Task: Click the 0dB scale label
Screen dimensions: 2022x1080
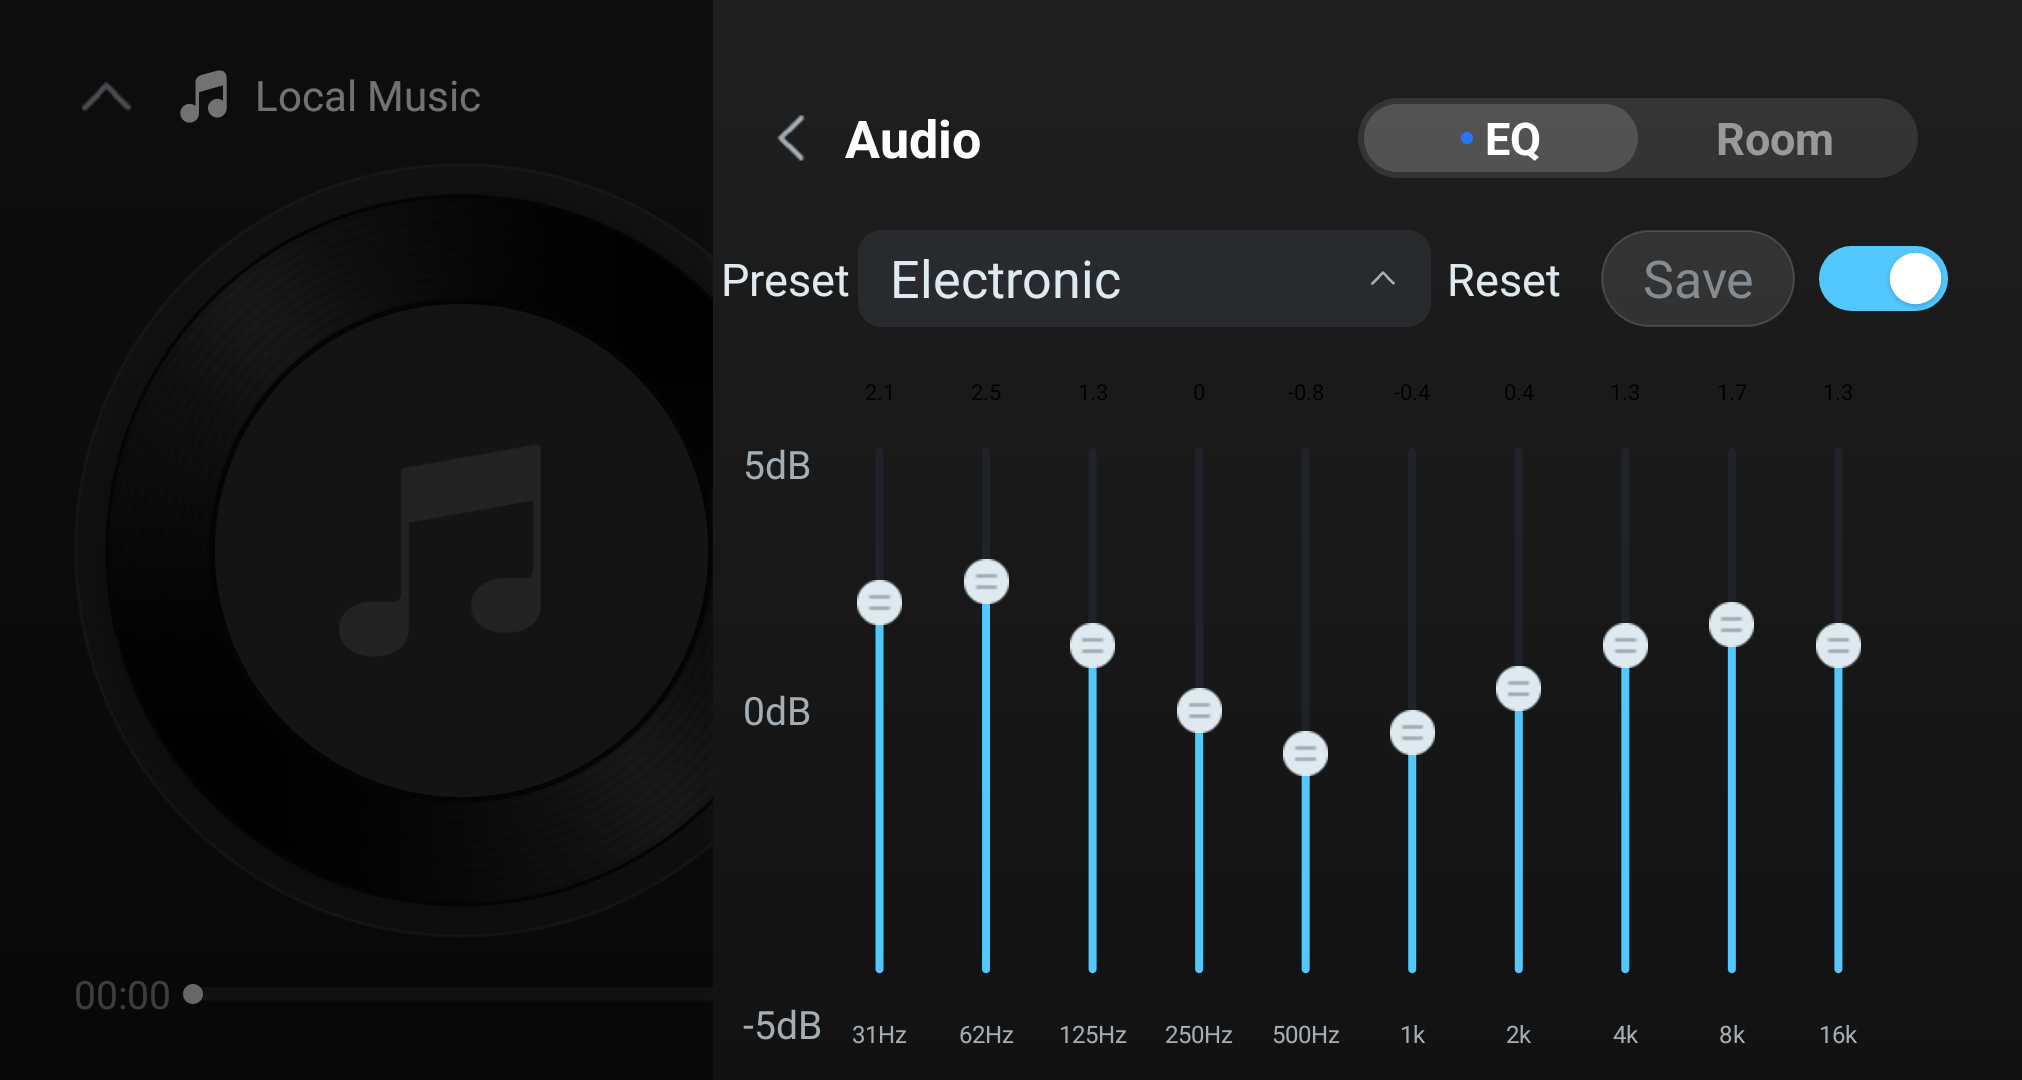Action: click(x=777, y=712)
